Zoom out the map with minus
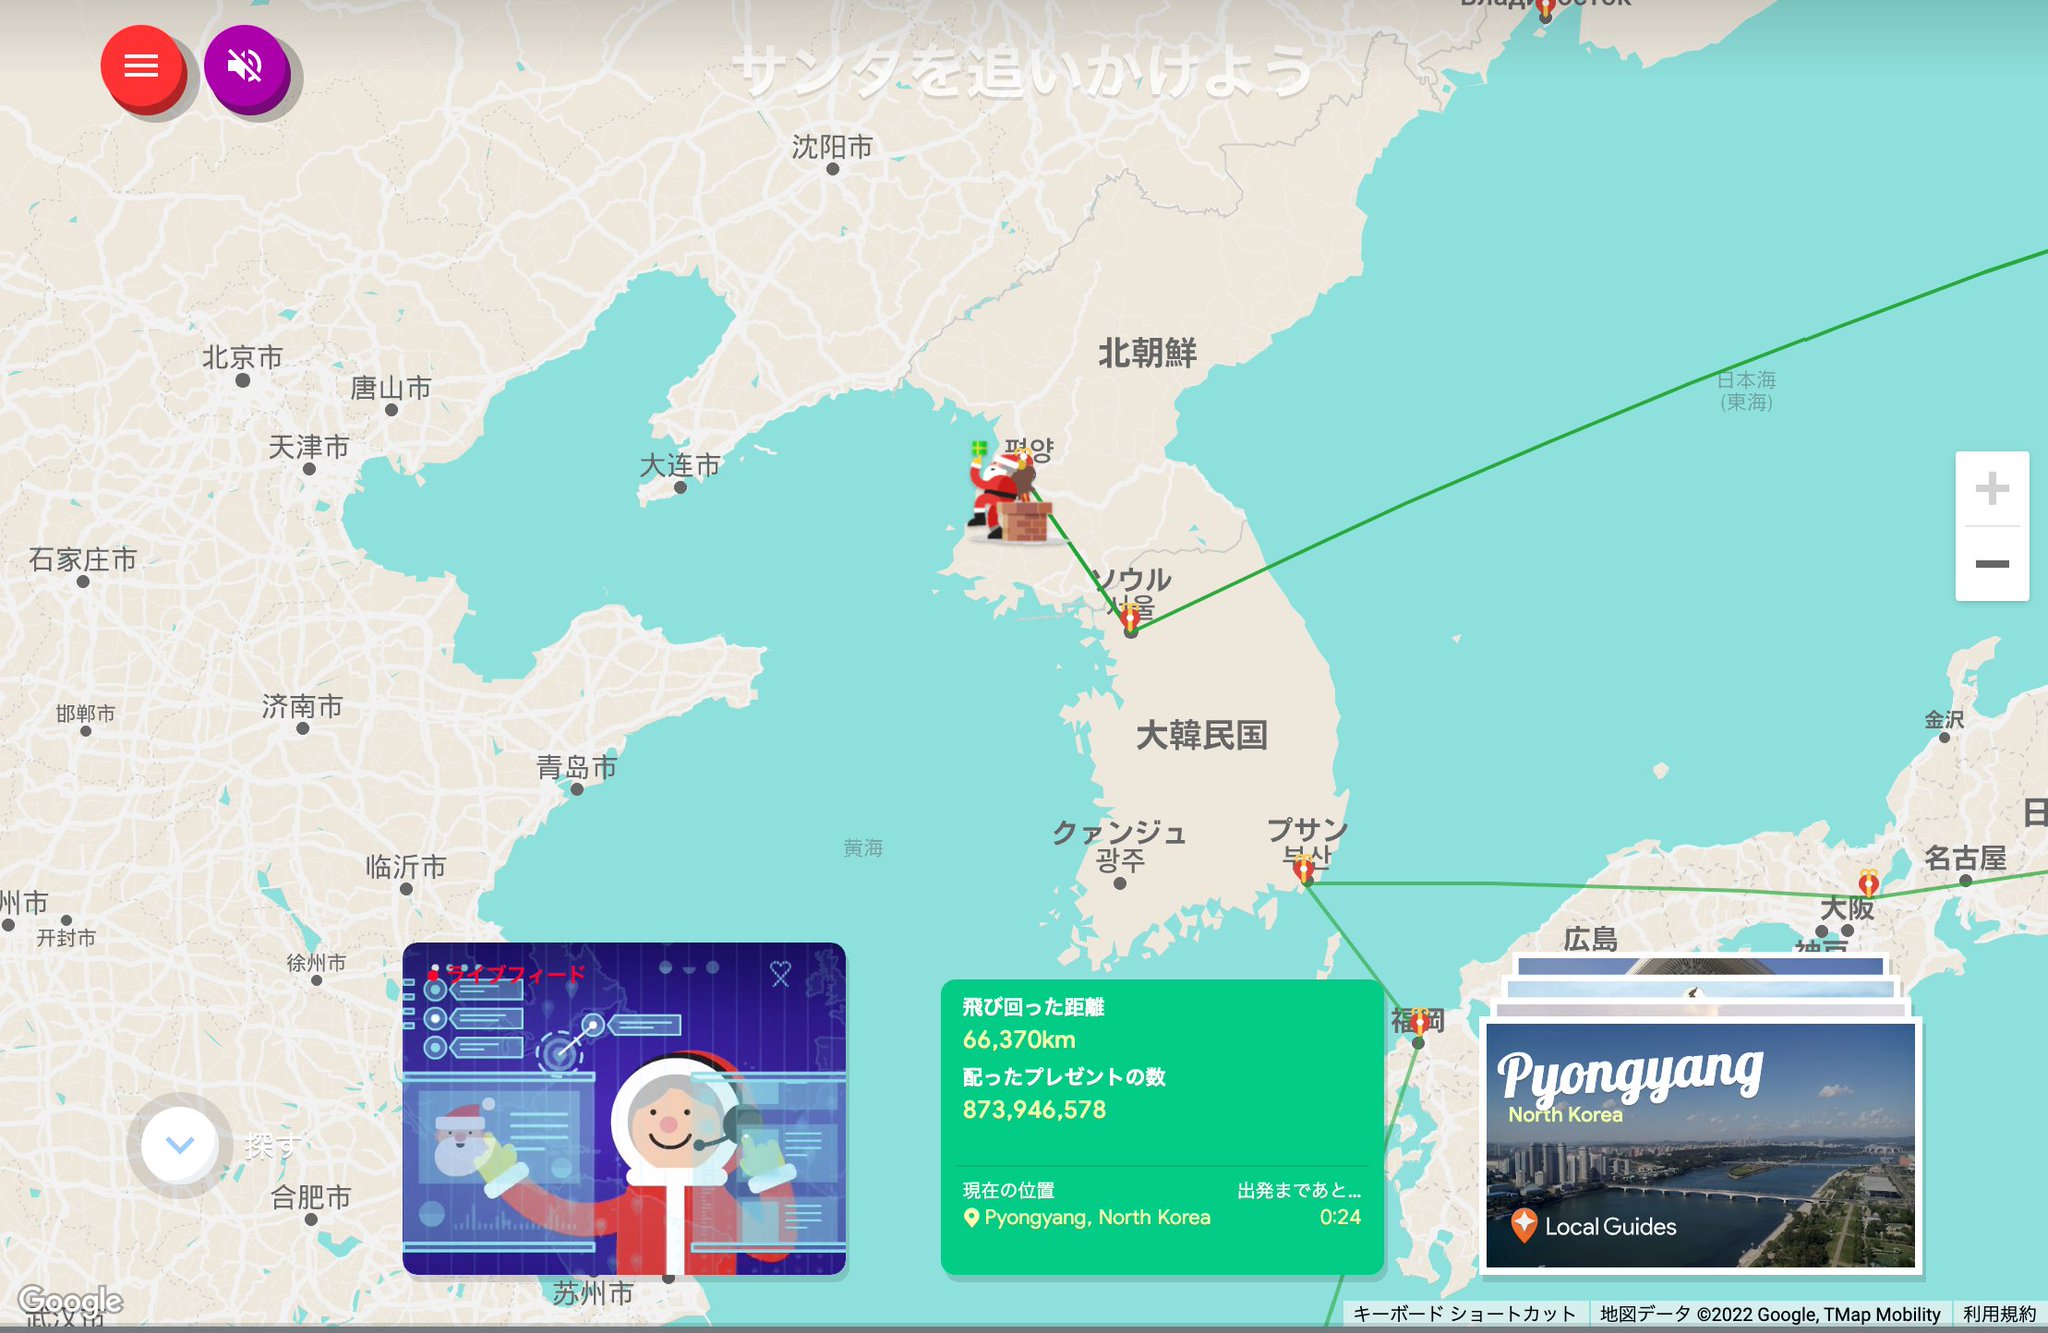Image resolution: width=2048 pixels, height=1333 pixels. coord(1992,564)
